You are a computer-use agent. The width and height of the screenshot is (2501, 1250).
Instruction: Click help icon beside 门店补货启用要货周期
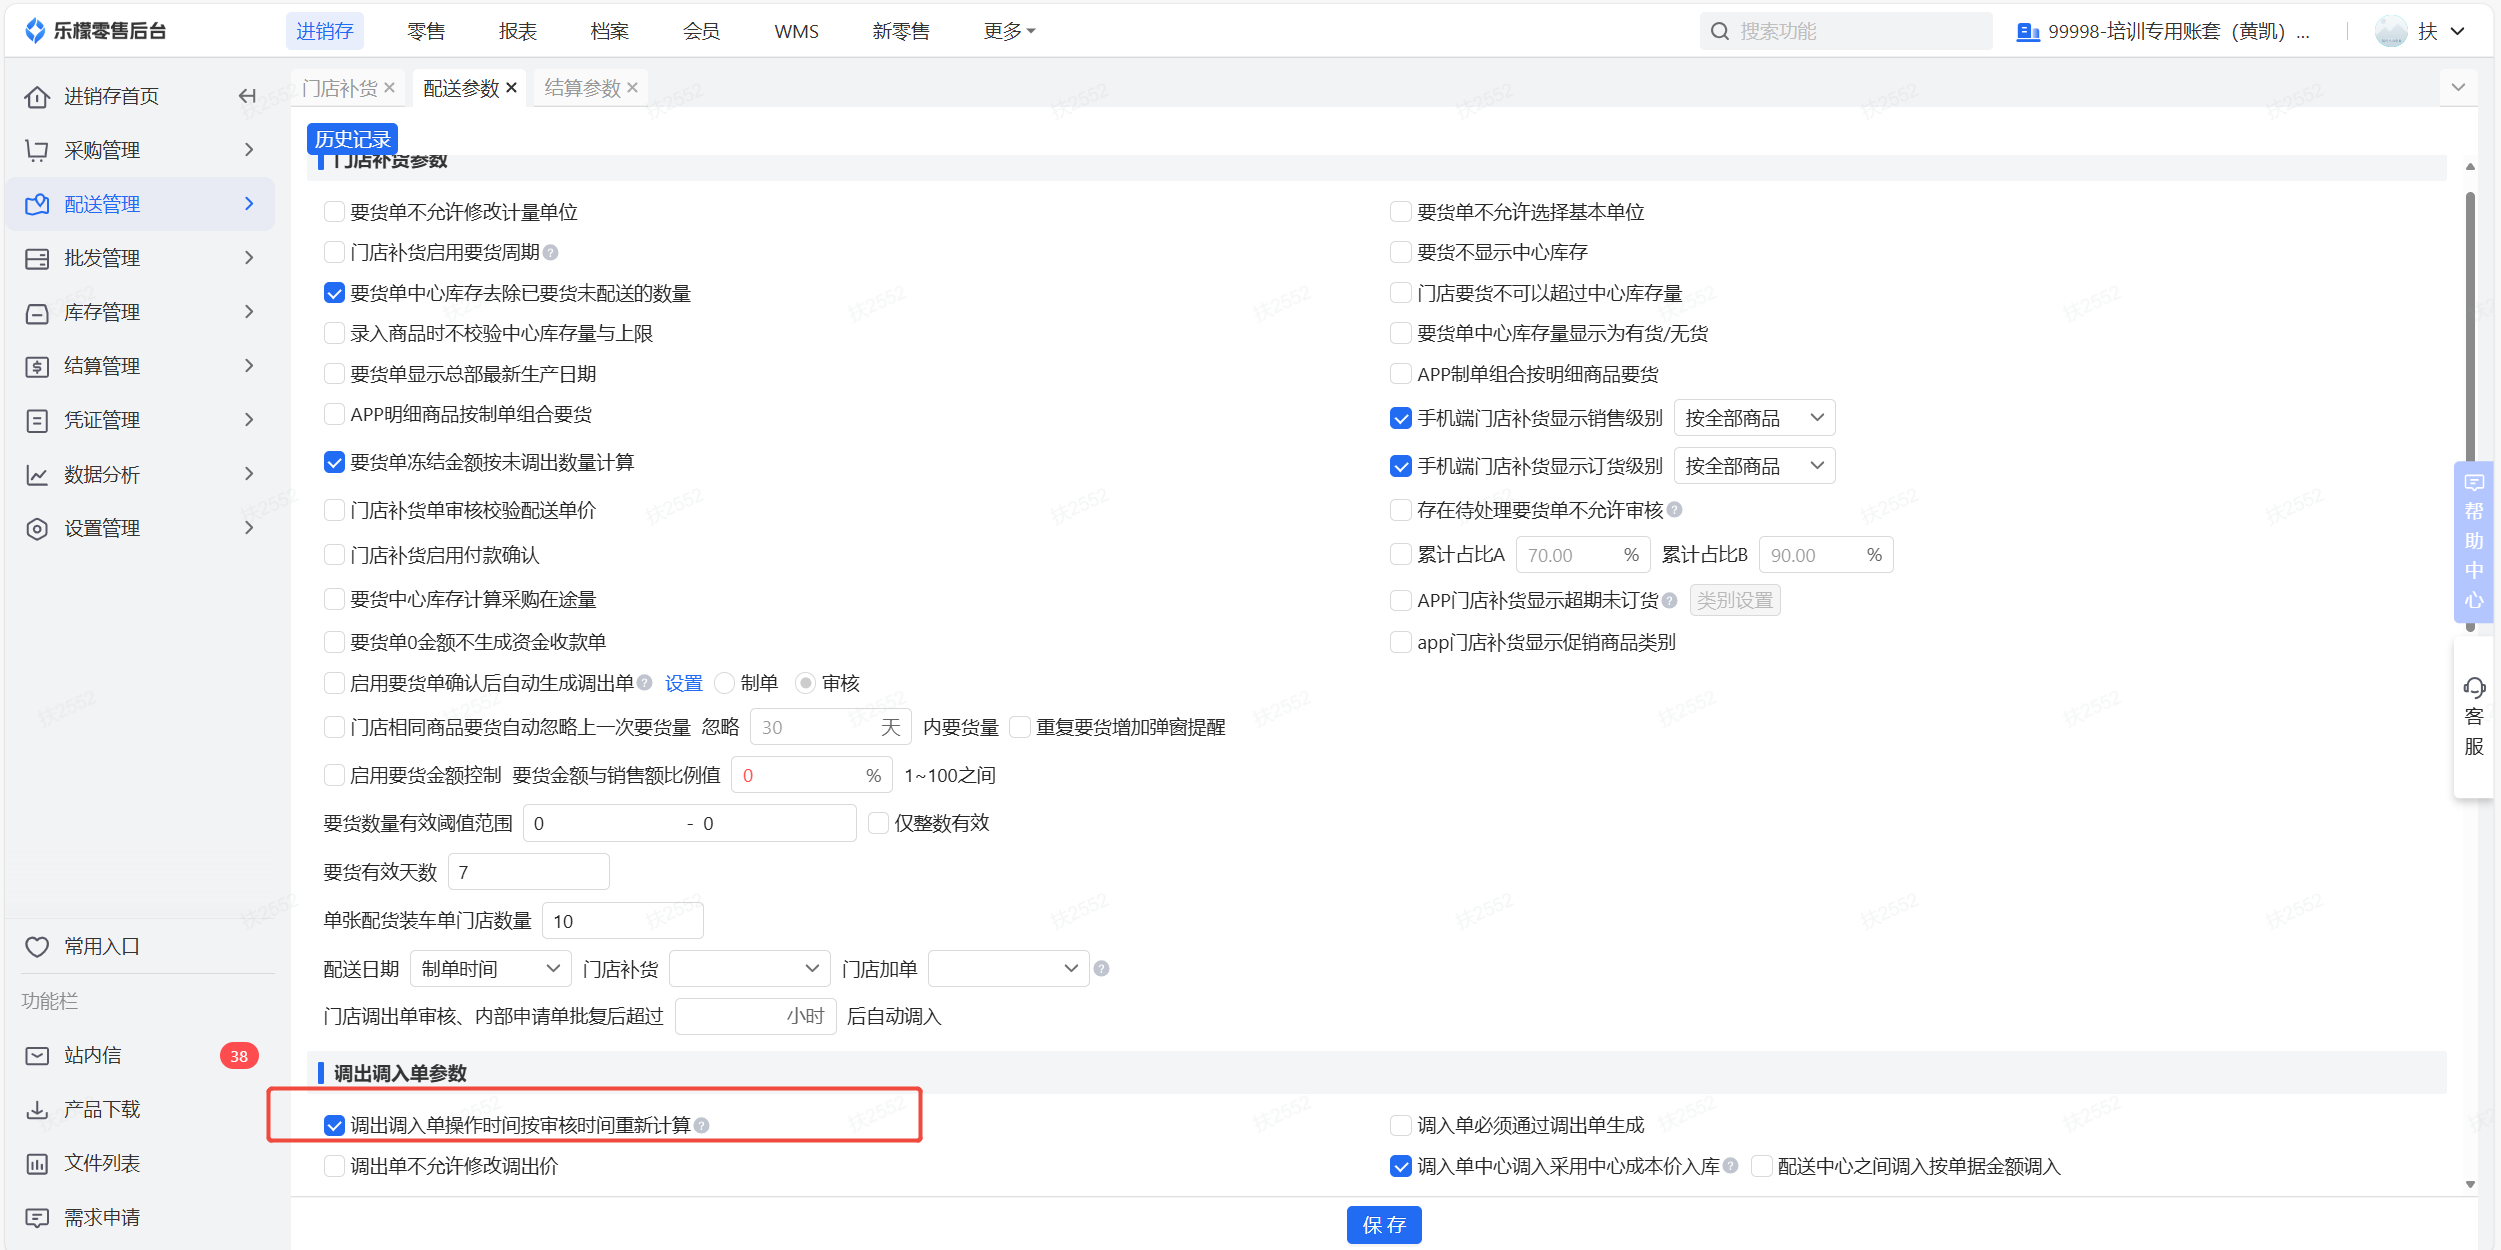pos(551,253)
